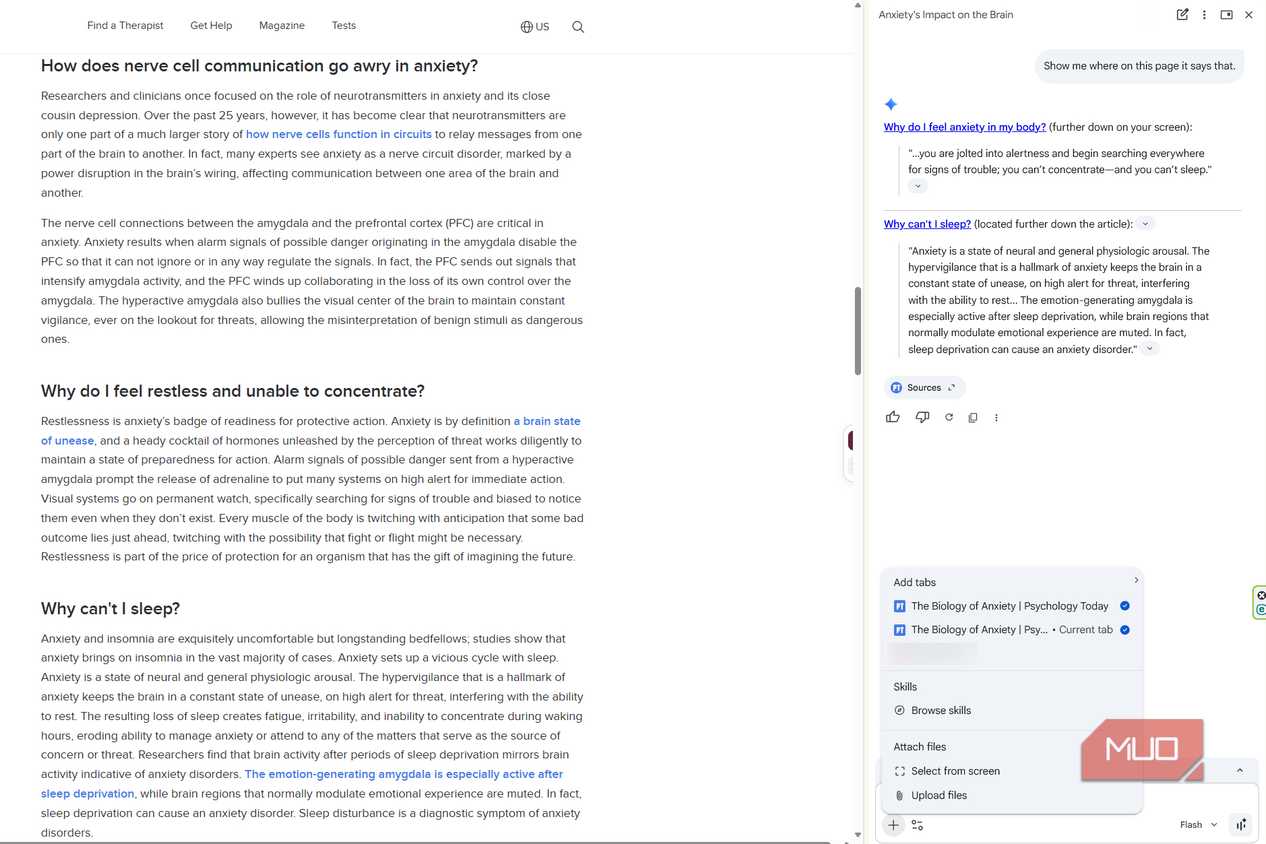Open the Gemini panel's header three-dot menu

point(1204,15)
